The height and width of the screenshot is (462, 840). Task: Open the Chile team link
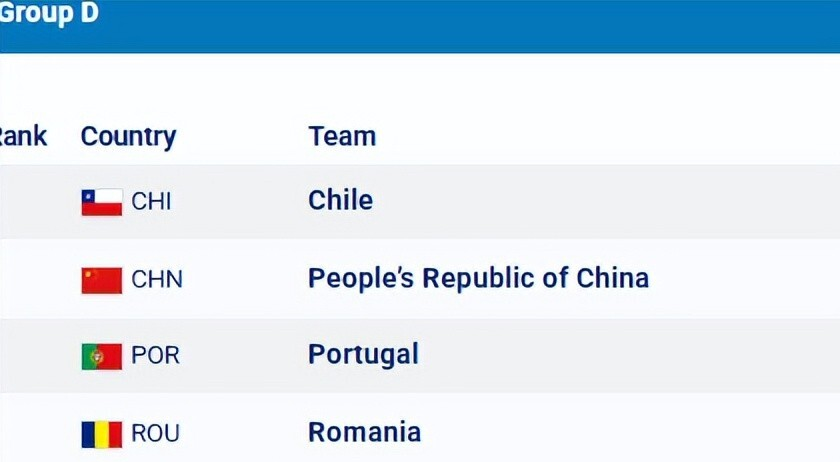pos(340,200)
